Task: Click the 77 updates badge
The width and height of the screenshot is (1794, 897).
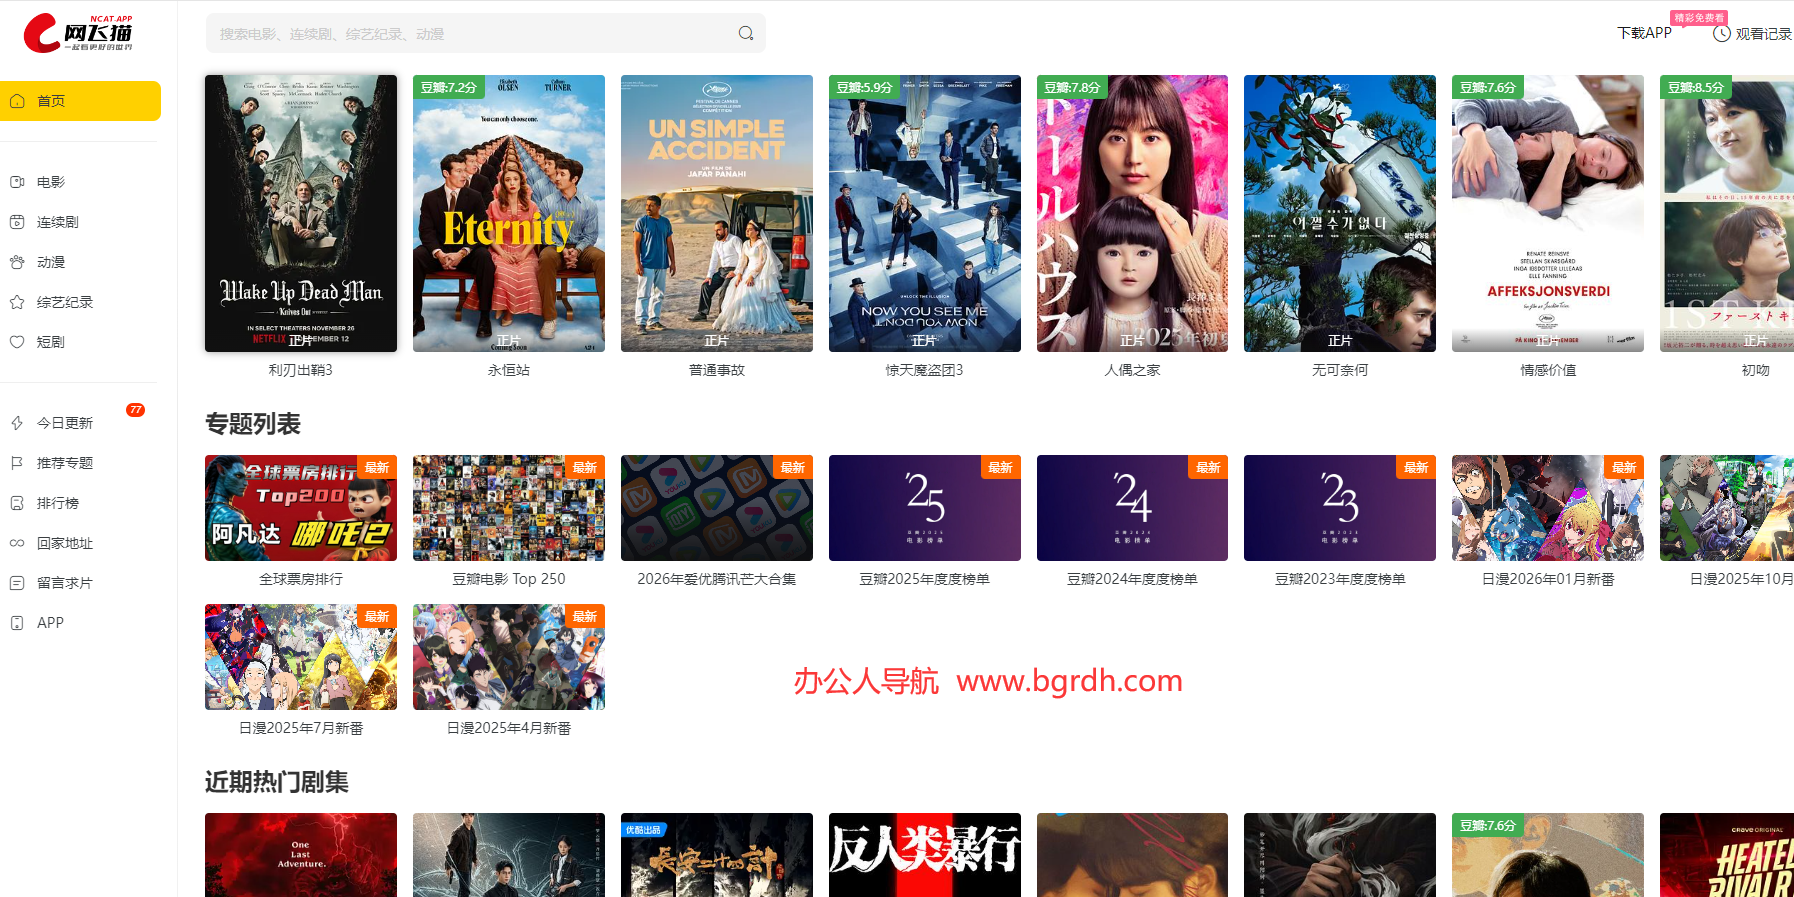Action: 136,410
